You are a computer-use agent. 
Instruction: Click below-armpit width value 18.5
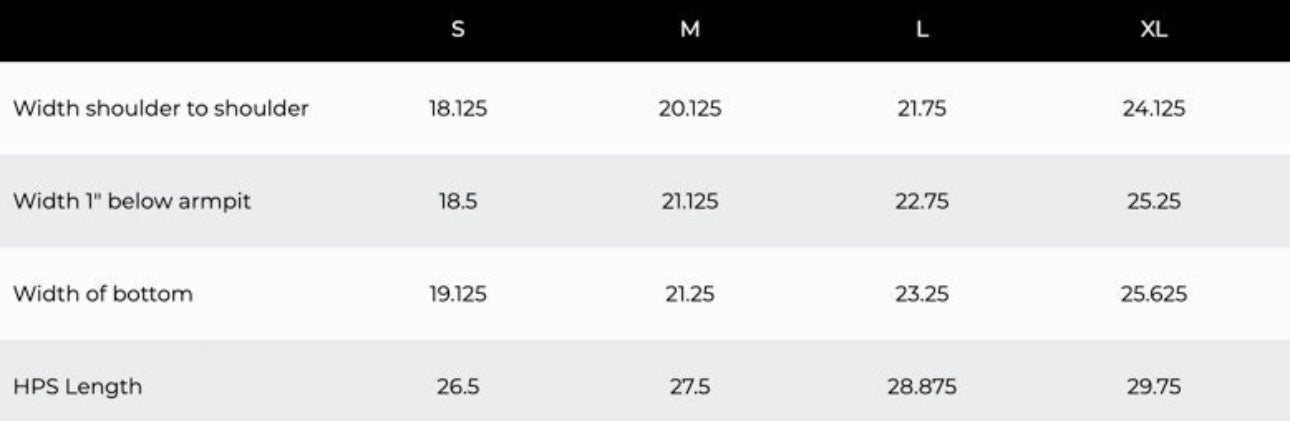pyautogui.click(x=458, y=201)
